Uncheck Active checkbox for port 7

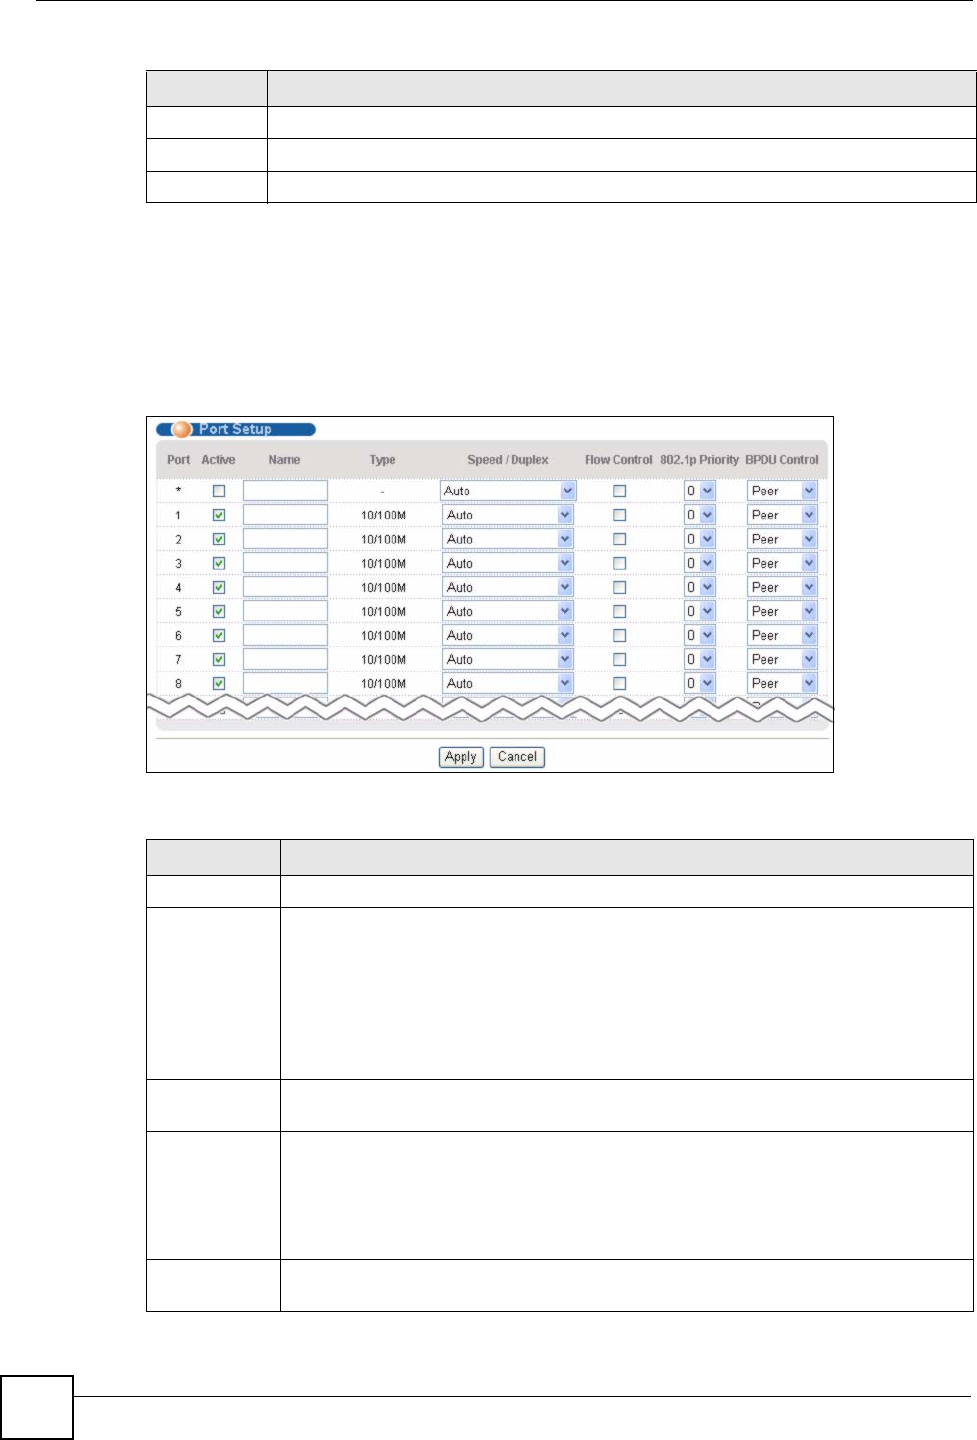point(219,659)
